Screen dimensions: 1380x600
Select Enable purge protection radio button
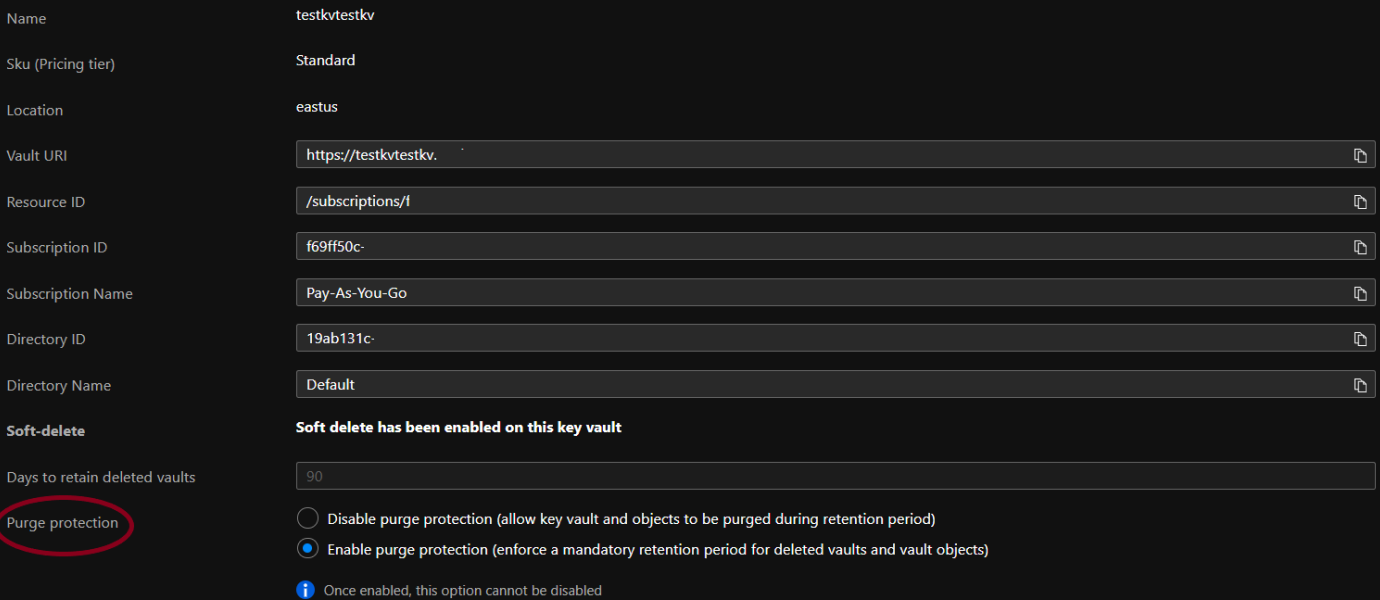308,549
